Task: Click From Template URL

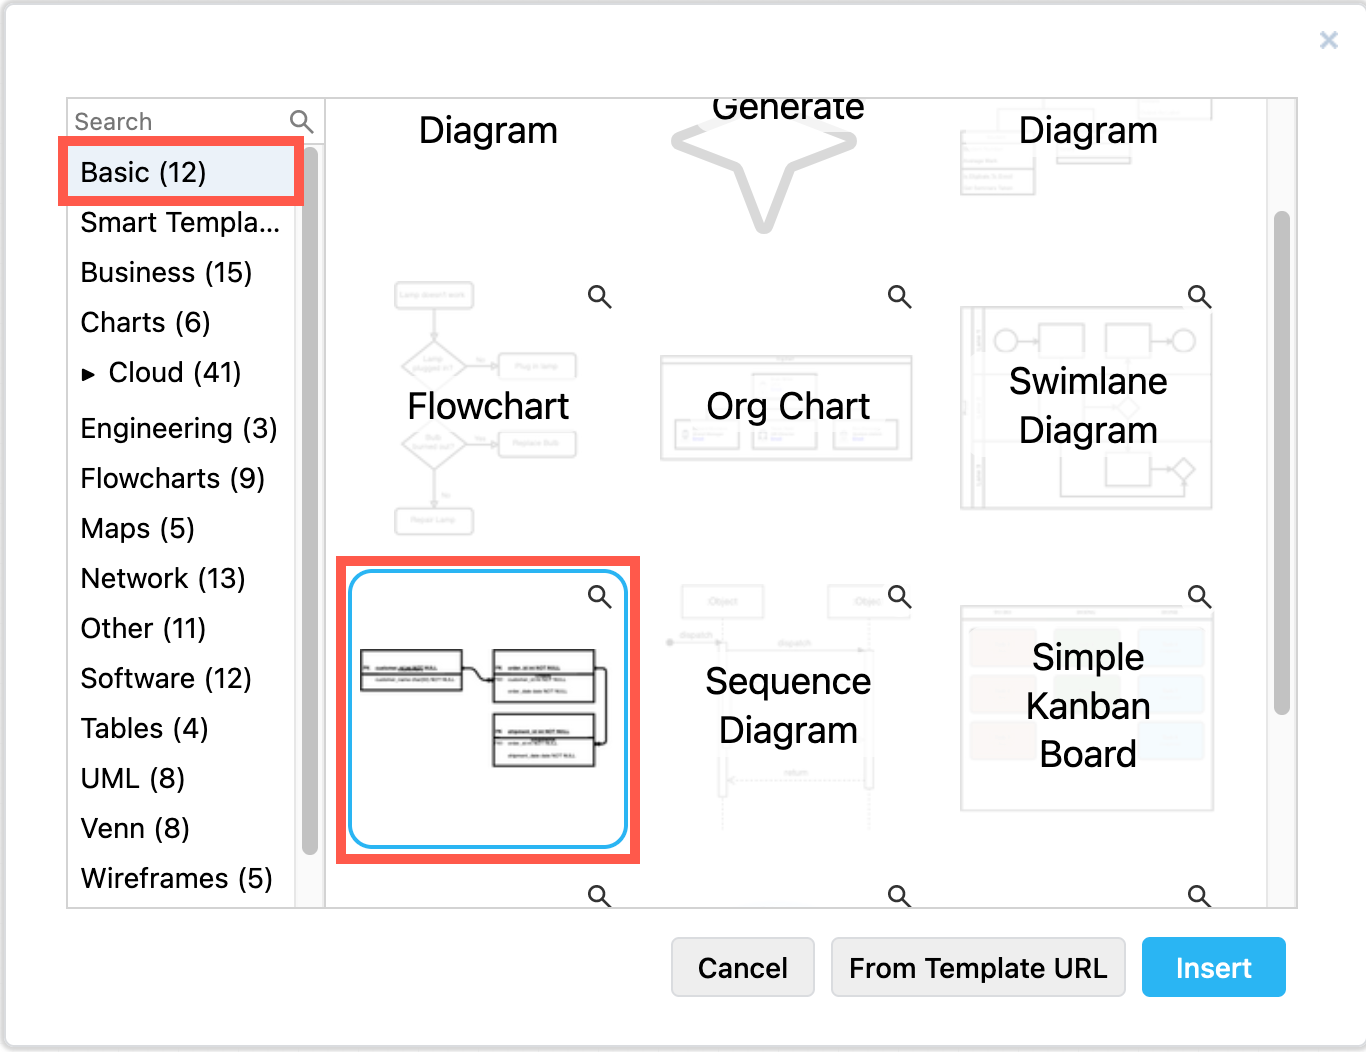Action: tap(978, 967)
